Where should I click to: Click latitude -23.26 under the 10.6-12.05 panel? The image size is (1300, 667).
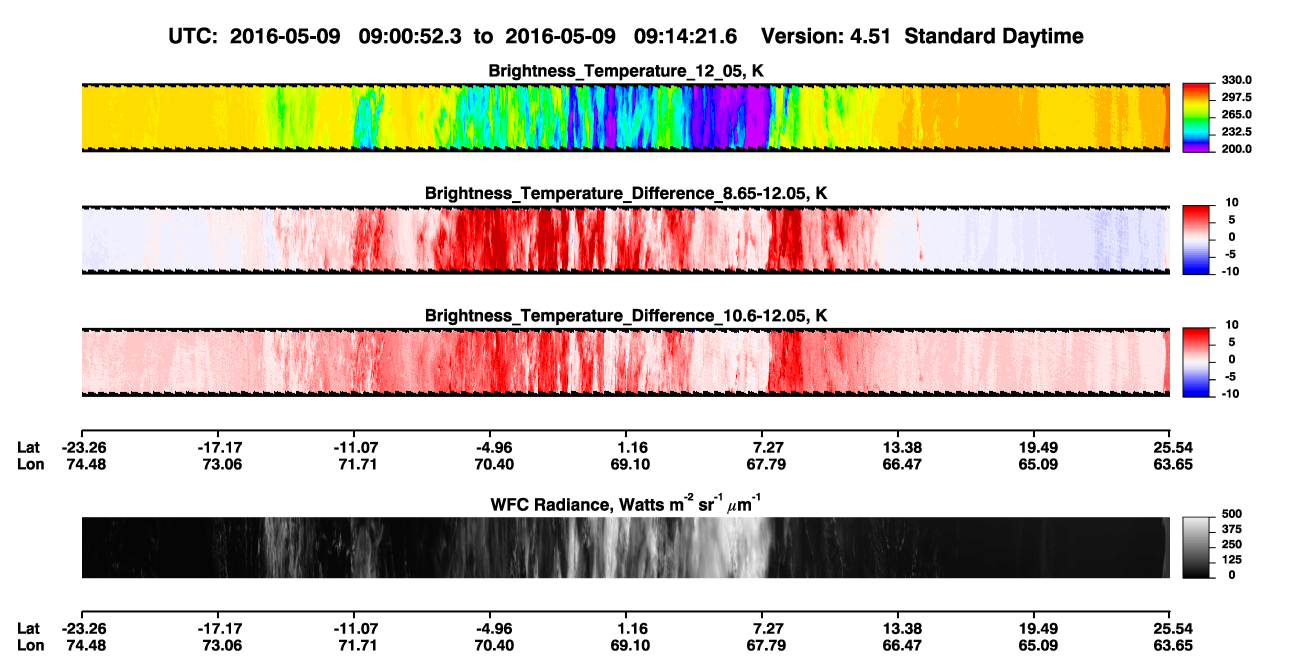(x=83, y=447)
